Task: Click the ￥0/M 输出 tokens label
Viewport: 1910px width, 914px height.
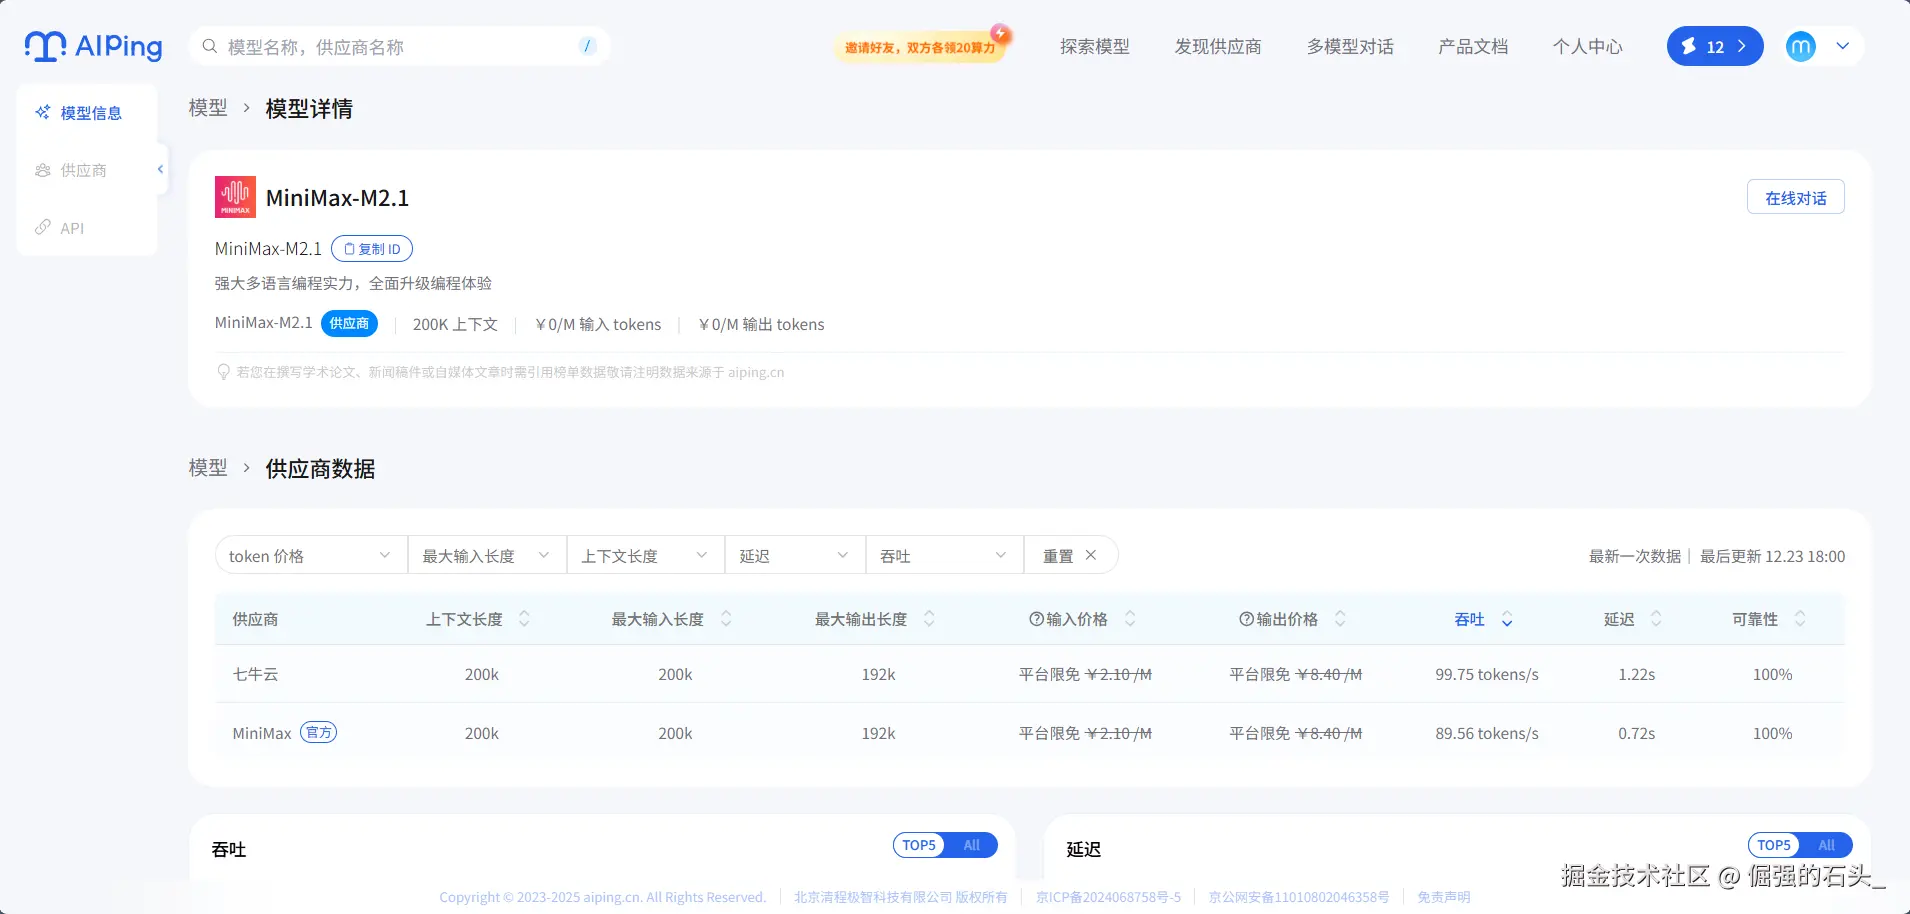Action: 761,324
